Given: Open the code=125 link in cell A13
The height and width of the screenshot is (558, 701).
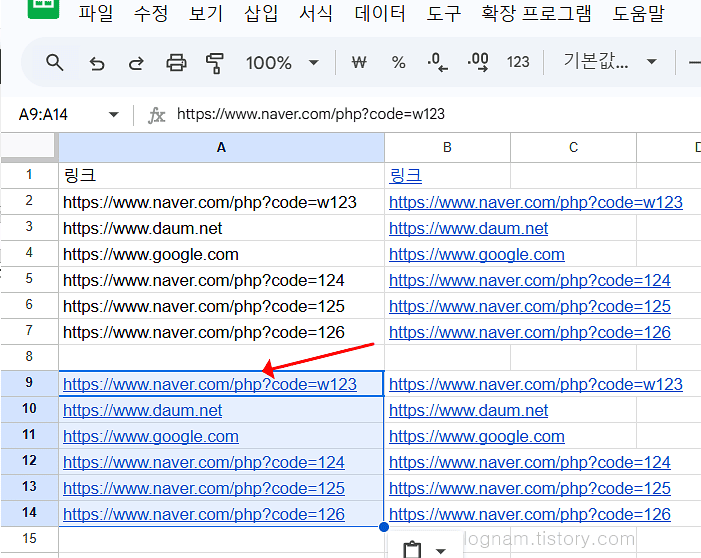Looking at the screenshot, I should pos(204,488).
